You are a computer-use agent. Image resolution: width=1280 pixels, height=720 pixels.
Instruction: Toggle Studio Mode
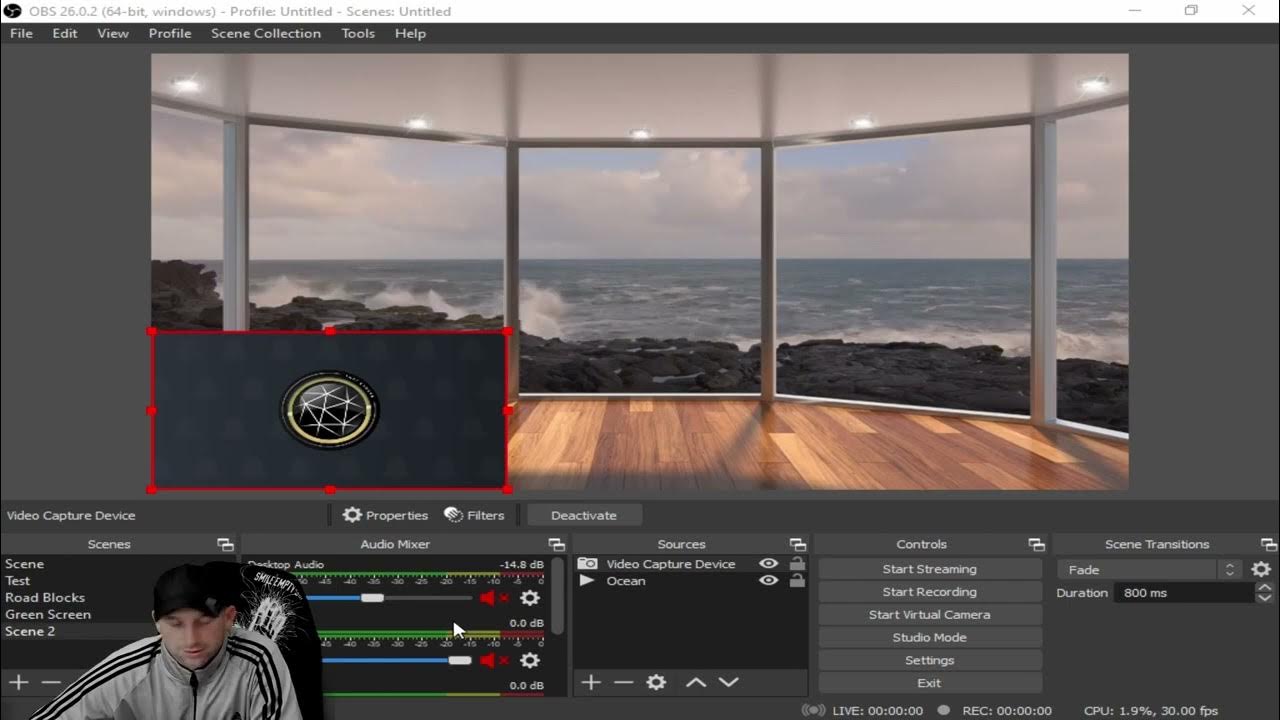930,637
